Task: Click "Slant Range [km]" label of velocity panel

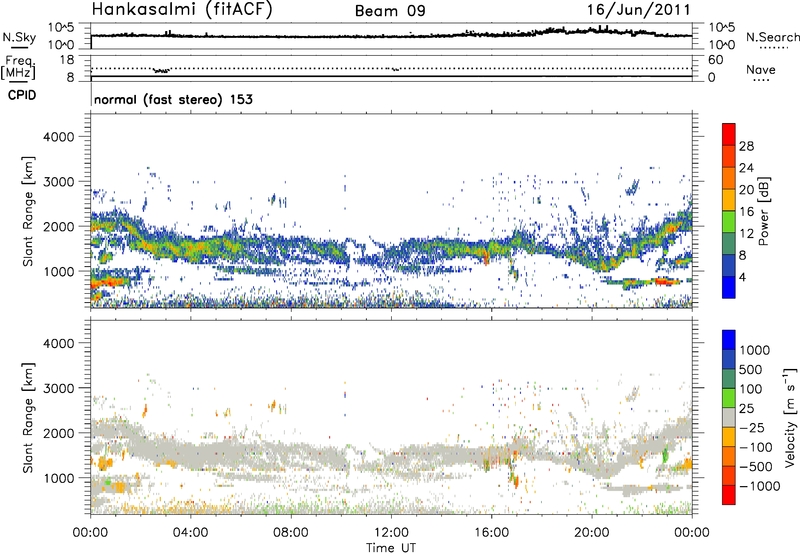Action: pos(28,417)
